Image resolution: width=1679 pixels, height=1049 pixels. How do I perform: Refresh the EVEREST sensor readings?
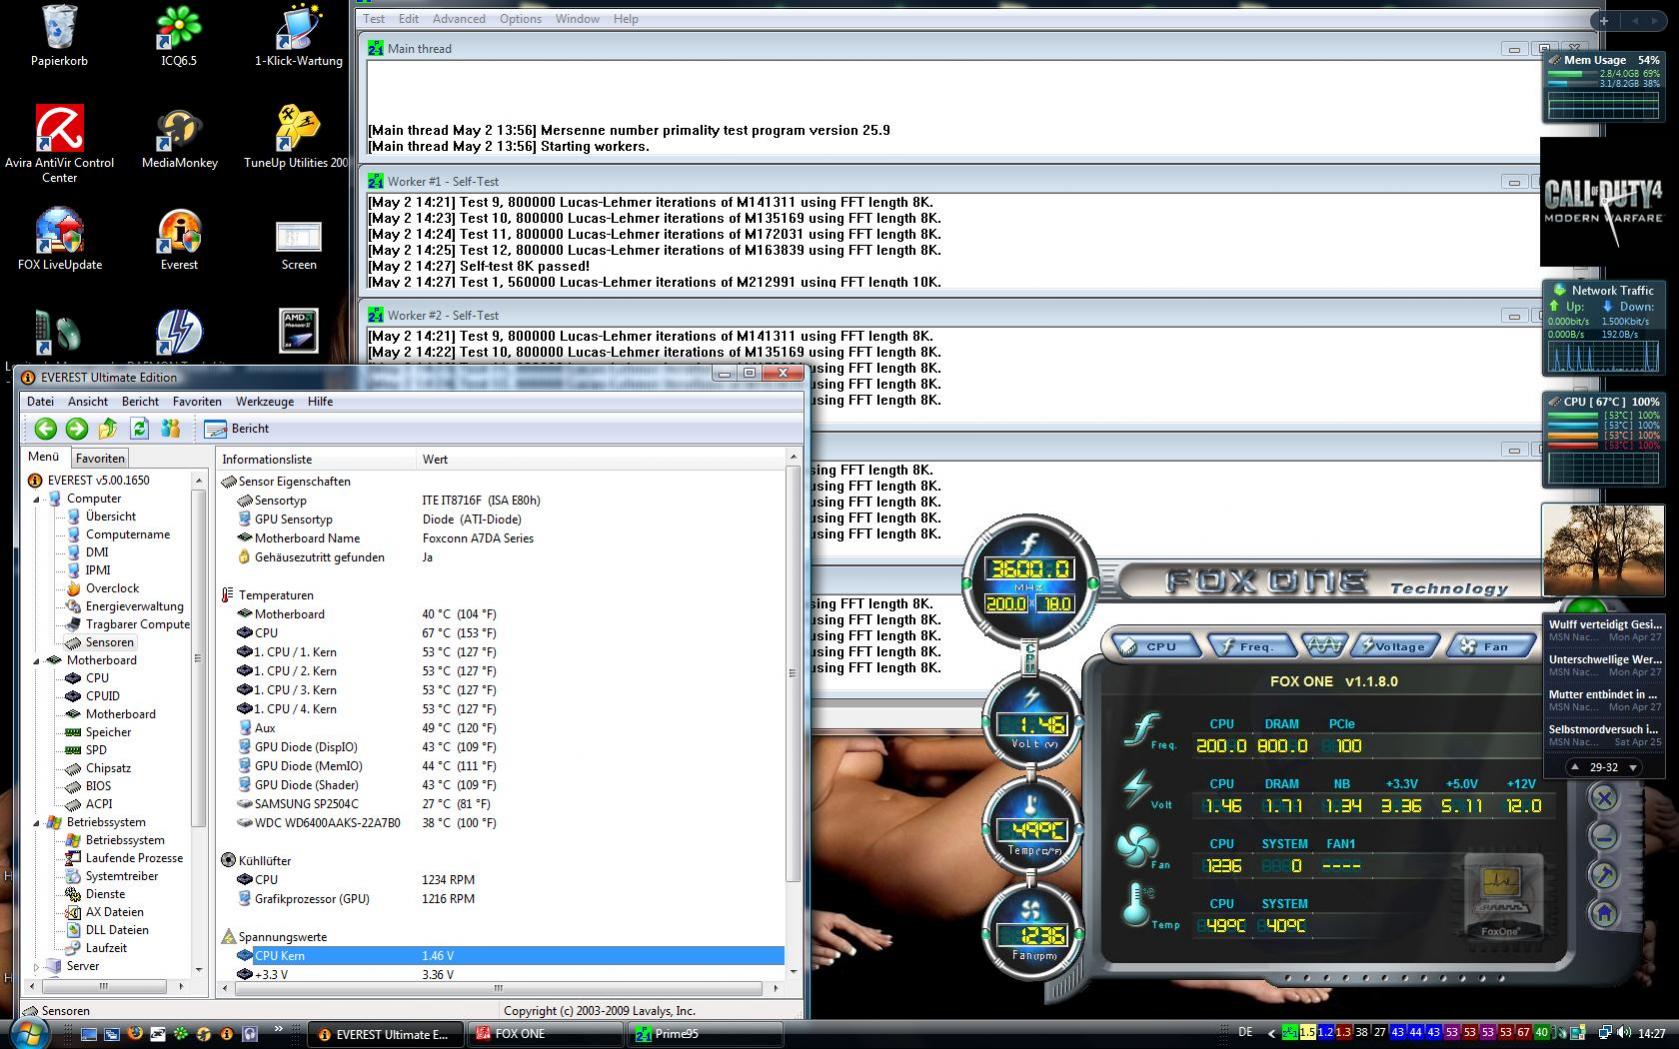click(139, 429)
